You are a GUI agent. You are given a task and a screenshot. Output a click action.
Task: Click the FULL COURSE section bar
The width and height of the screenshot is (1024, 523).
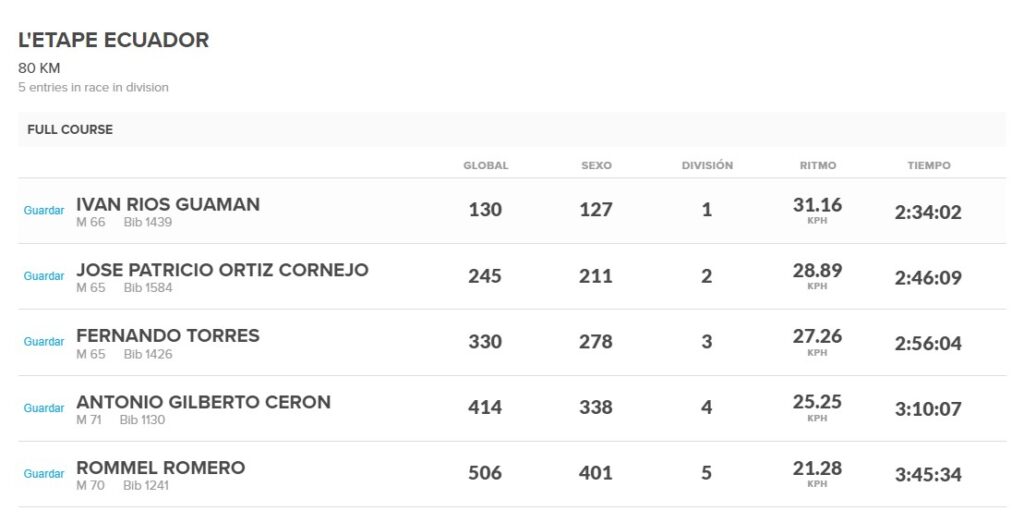(x=512, y=129)
